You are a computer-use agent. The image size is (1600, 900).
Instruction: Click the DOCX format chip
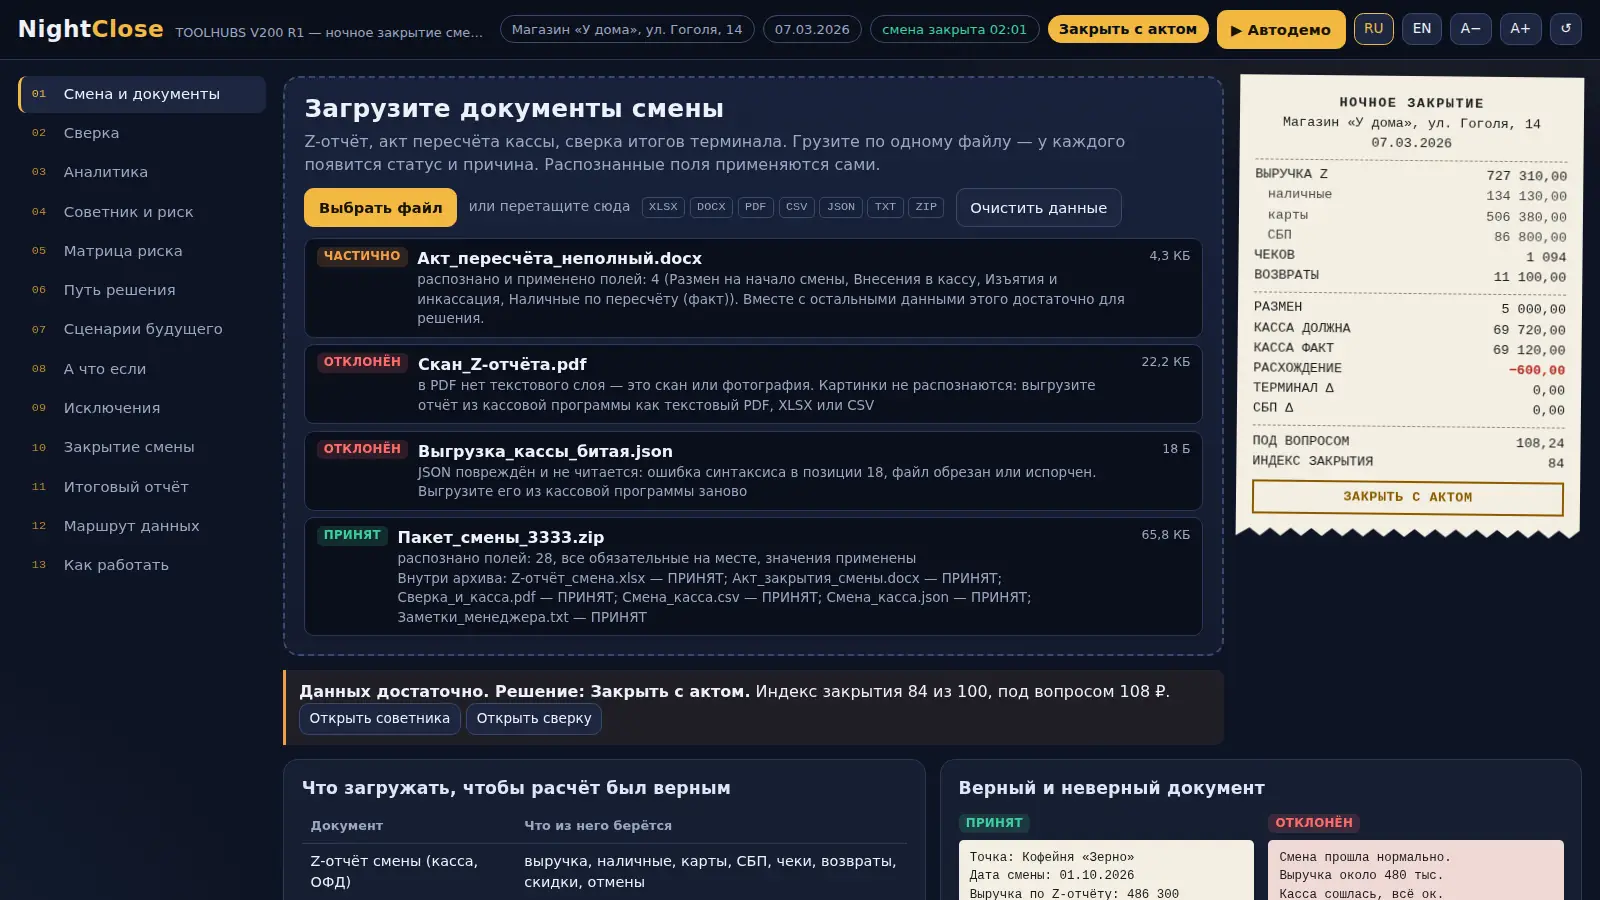tap(711, 207)
